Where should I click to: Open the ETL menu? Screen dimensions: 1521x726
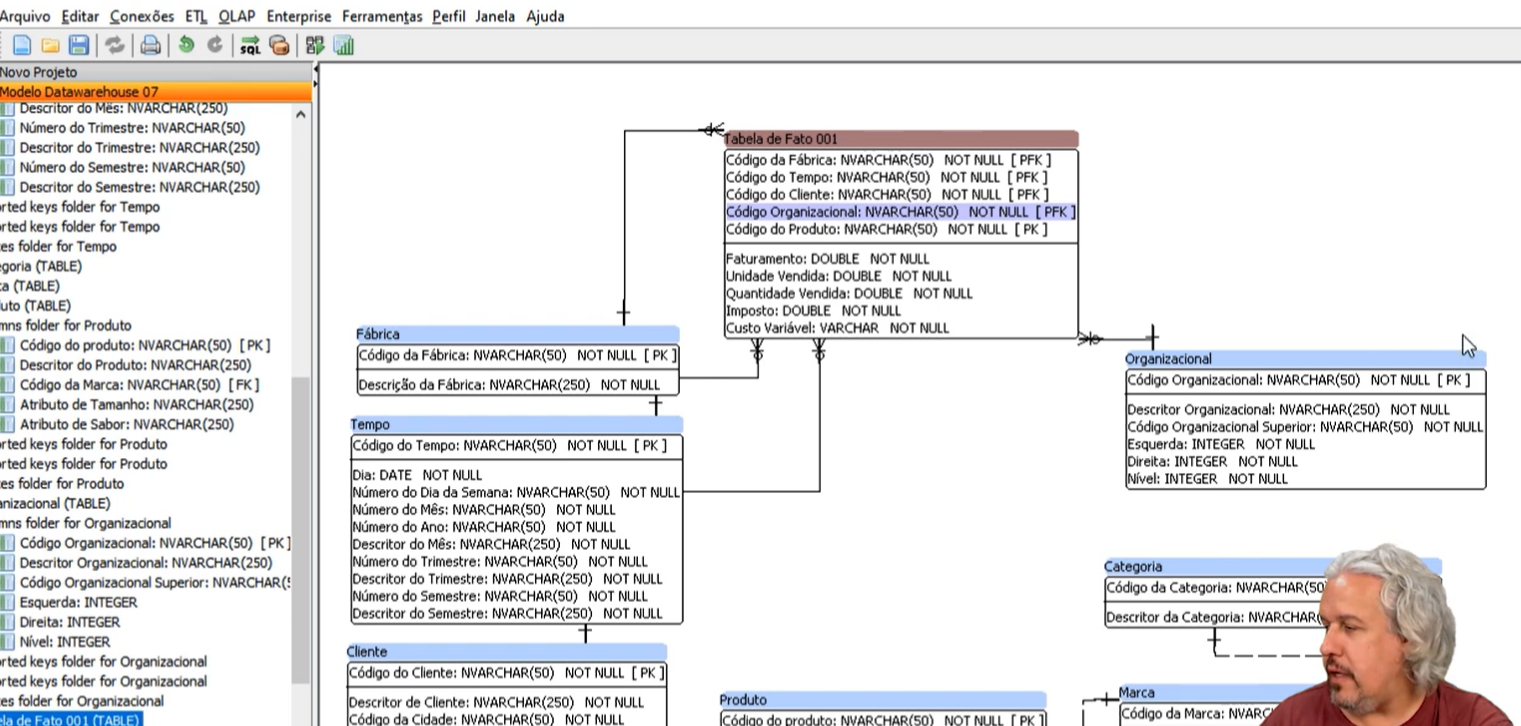(x=196, y=16)
